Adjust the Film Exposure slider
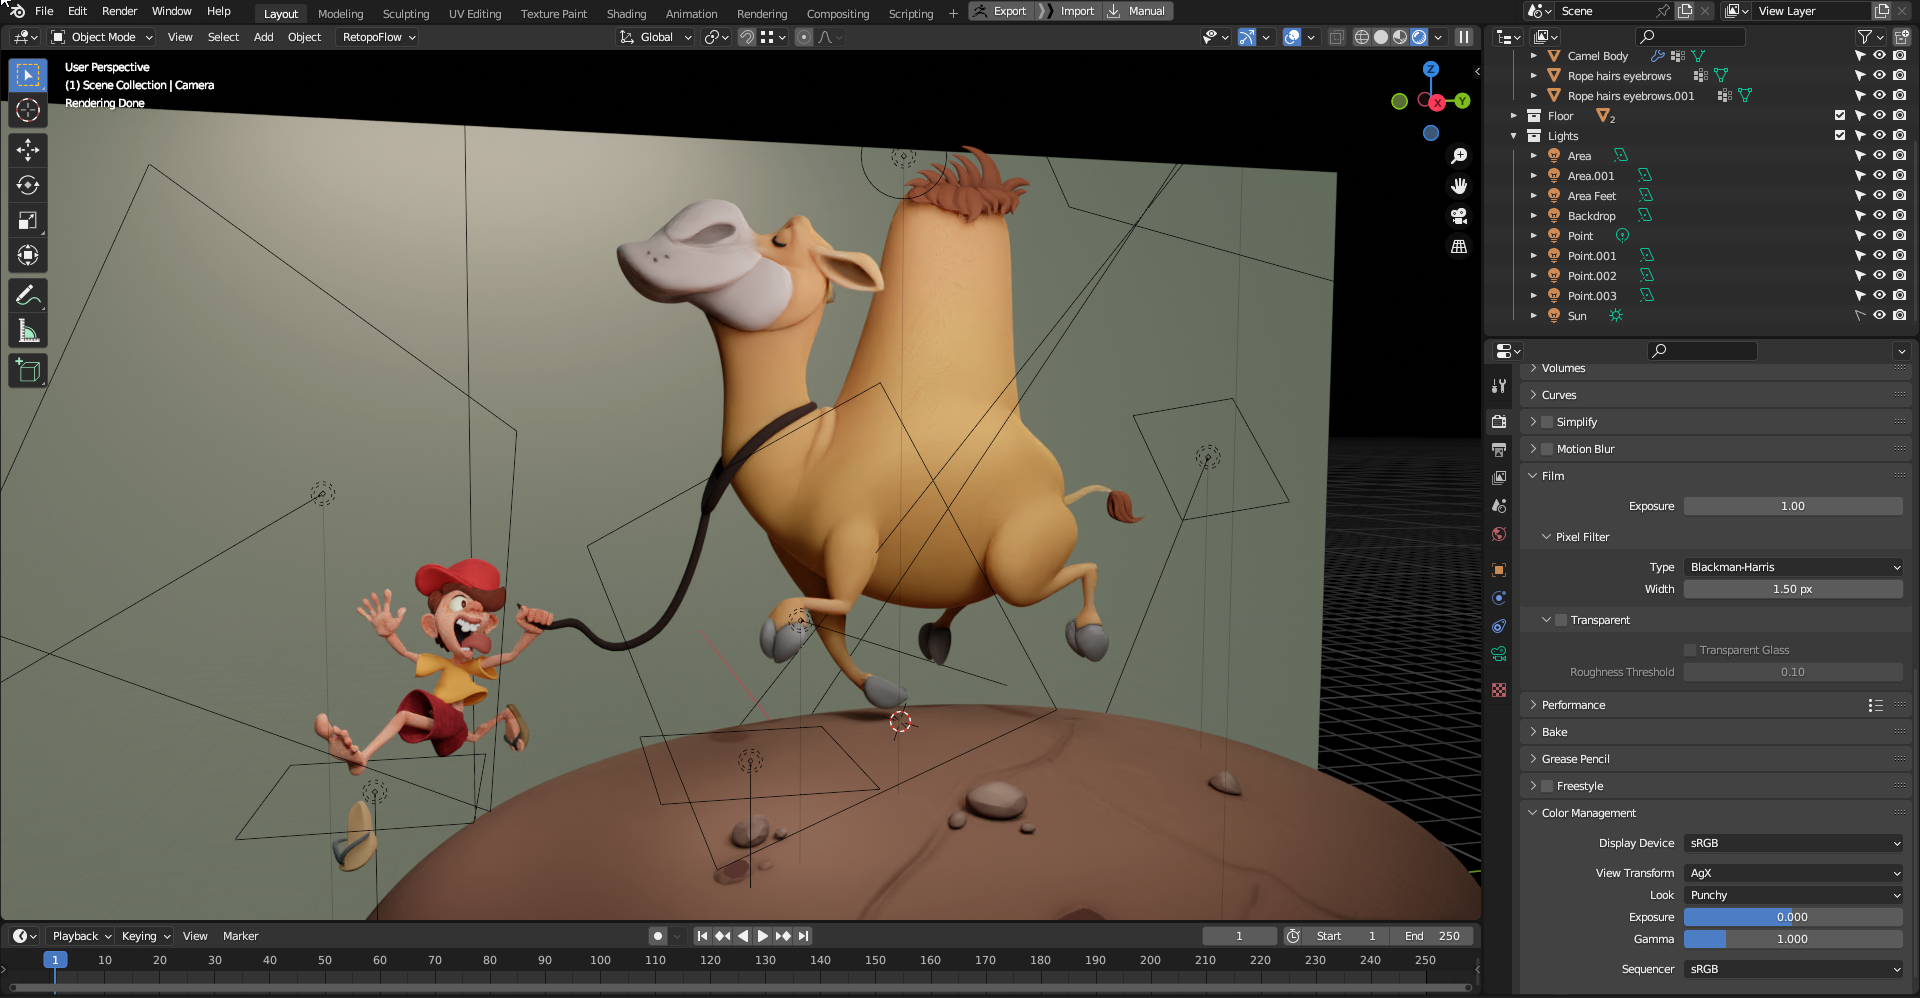 click(x=1793, y=506)
